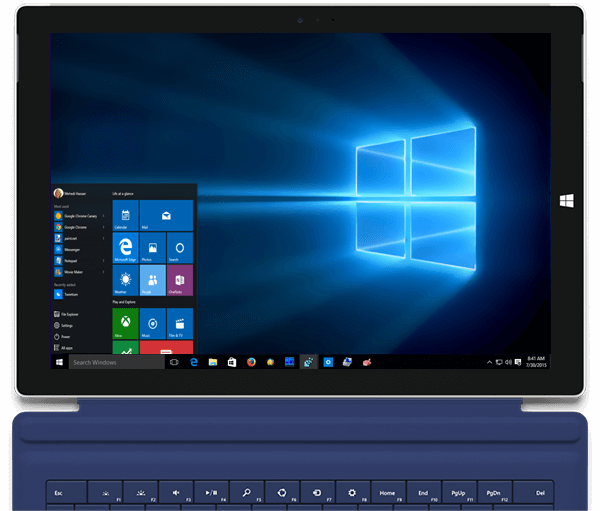Launch Firefox from the taskbar
Image resolution: width=600 pixels, height=511 pixels.
click(251, 362)
